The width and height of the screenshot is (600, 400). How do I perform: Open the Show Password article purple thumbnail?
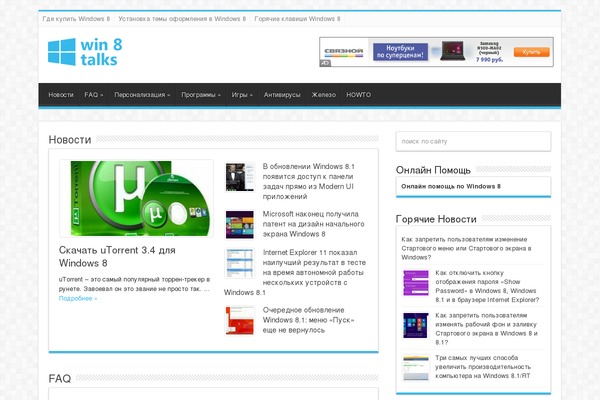416,283
